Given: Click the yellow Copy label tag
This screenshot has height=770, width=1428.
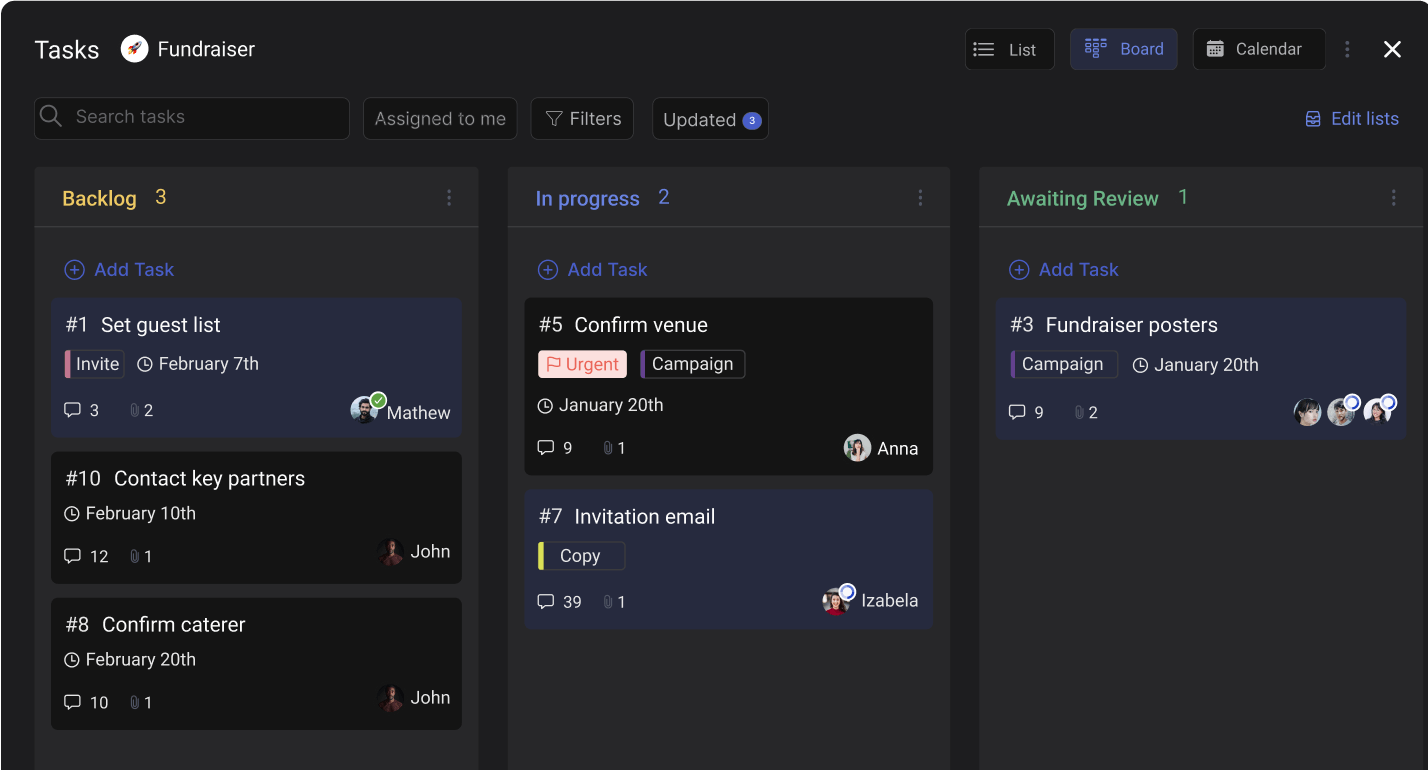Looking at the screenshot, I should (x=581, y=556).
